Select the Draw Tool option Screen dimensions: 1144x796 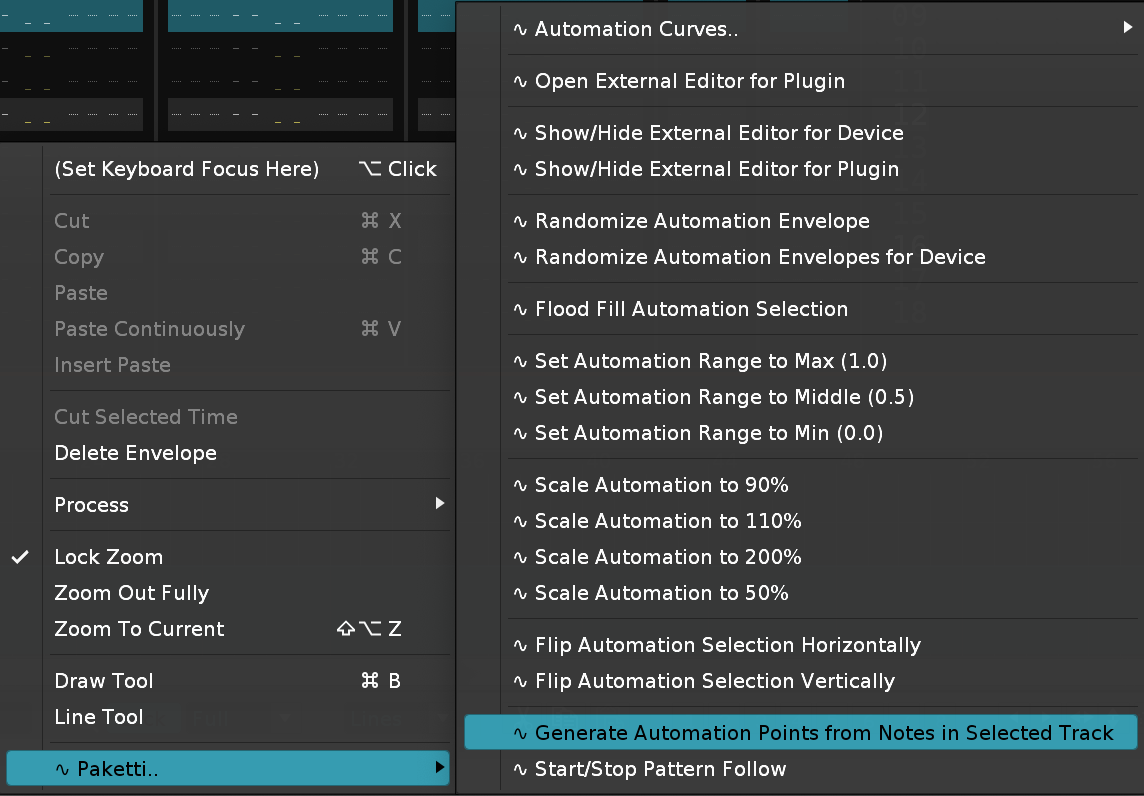[x=104, y=681]
